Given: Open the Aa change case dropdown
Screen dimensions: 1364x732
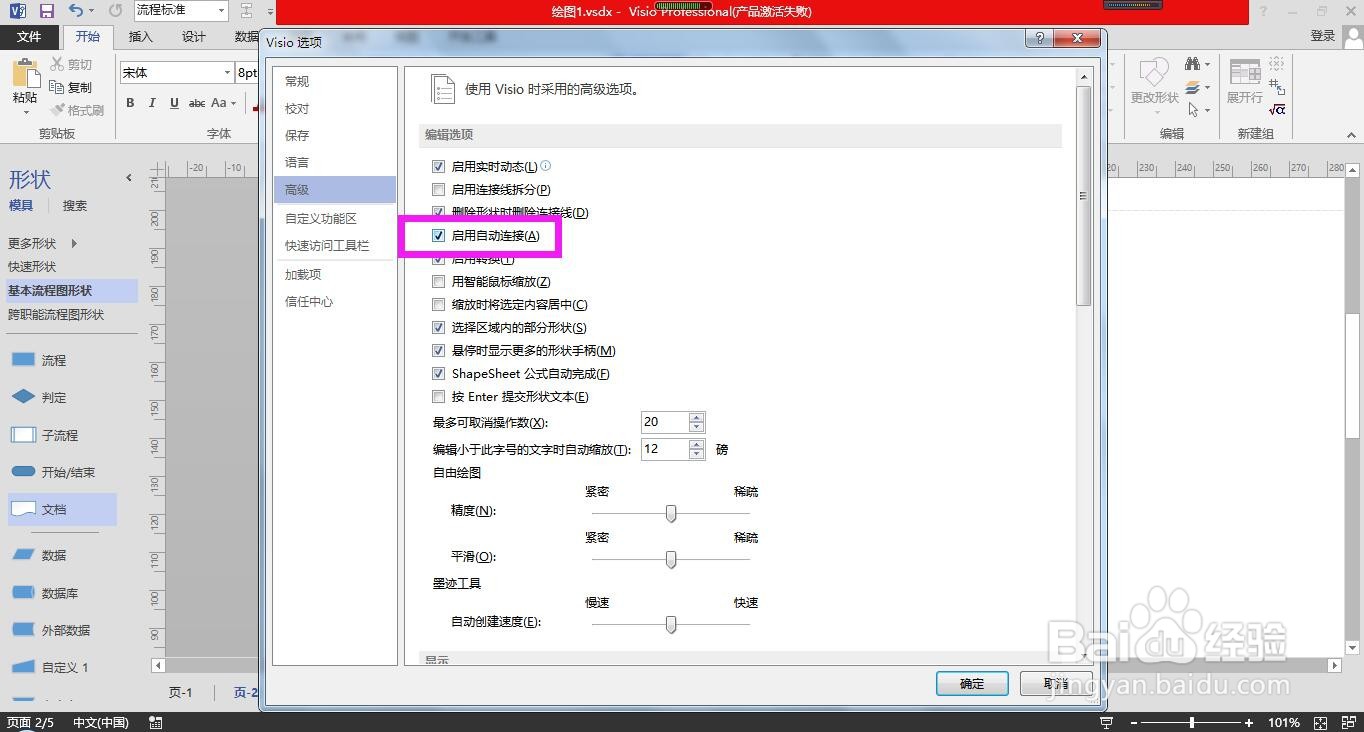Looking at the screenshot, I should click(x=233, y=103).
